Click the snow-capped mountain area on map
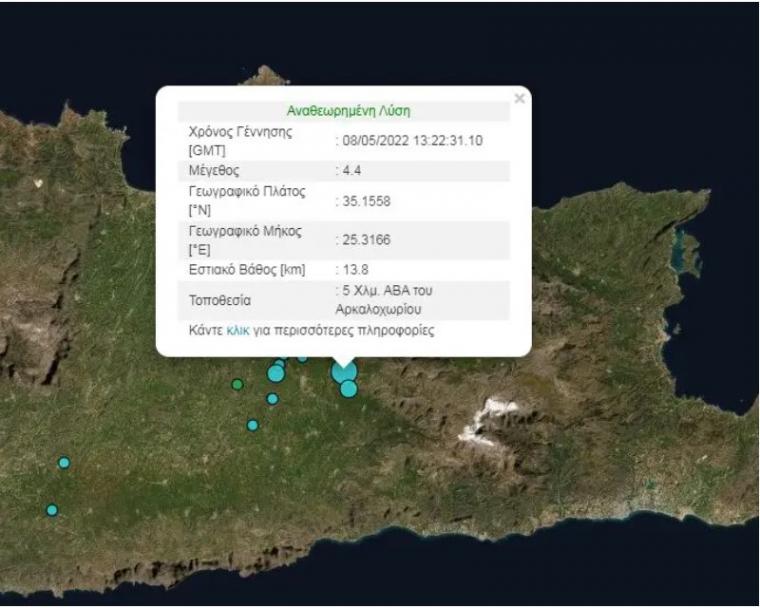760x608 pixels. [x=490, y=418]
